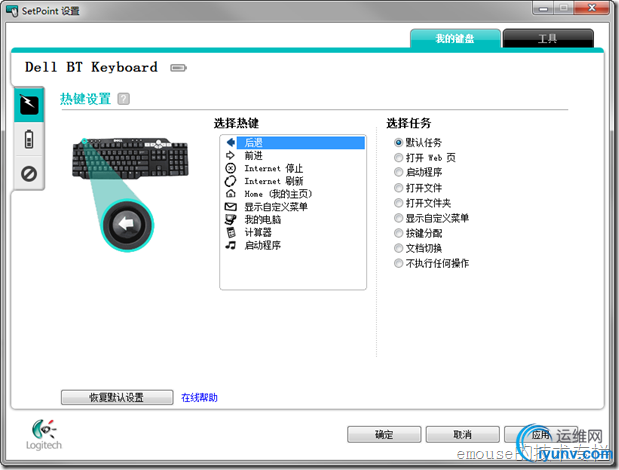Screen dimensions: 619x470
Task: Select the 显示自定义菜单 radio button
Action: pyautogui.click(x=398, y=218)
